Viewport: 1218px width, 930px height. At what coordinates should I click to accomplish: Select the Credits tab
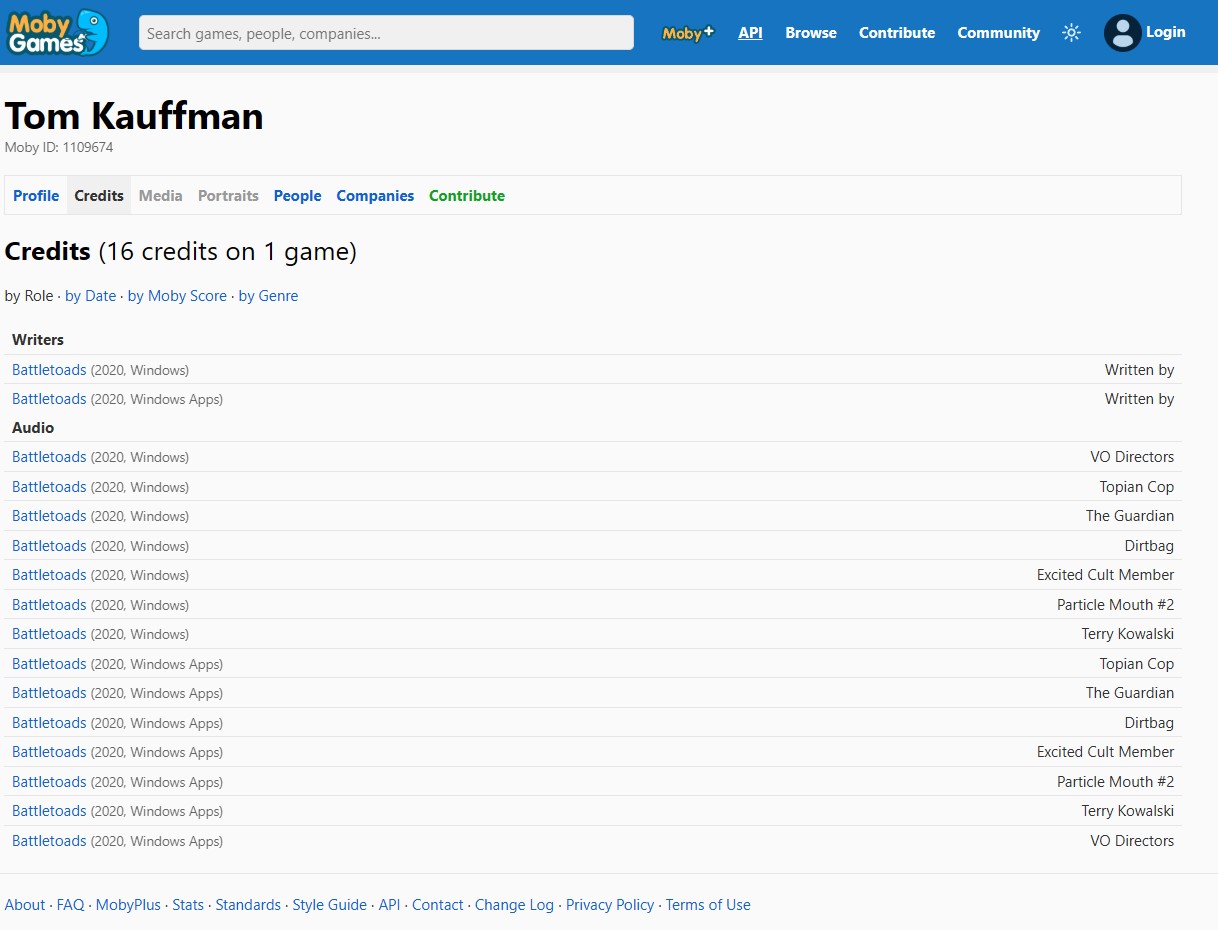pyautogui.click(x=99, y=196)
